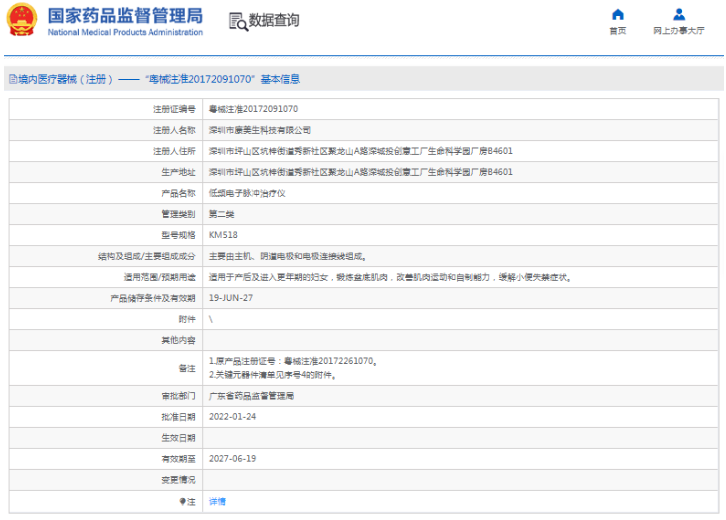Screen dimensions: 726x520
Task: Click the 国家药品监督管理局 title
Action: [x=125, y=16]
